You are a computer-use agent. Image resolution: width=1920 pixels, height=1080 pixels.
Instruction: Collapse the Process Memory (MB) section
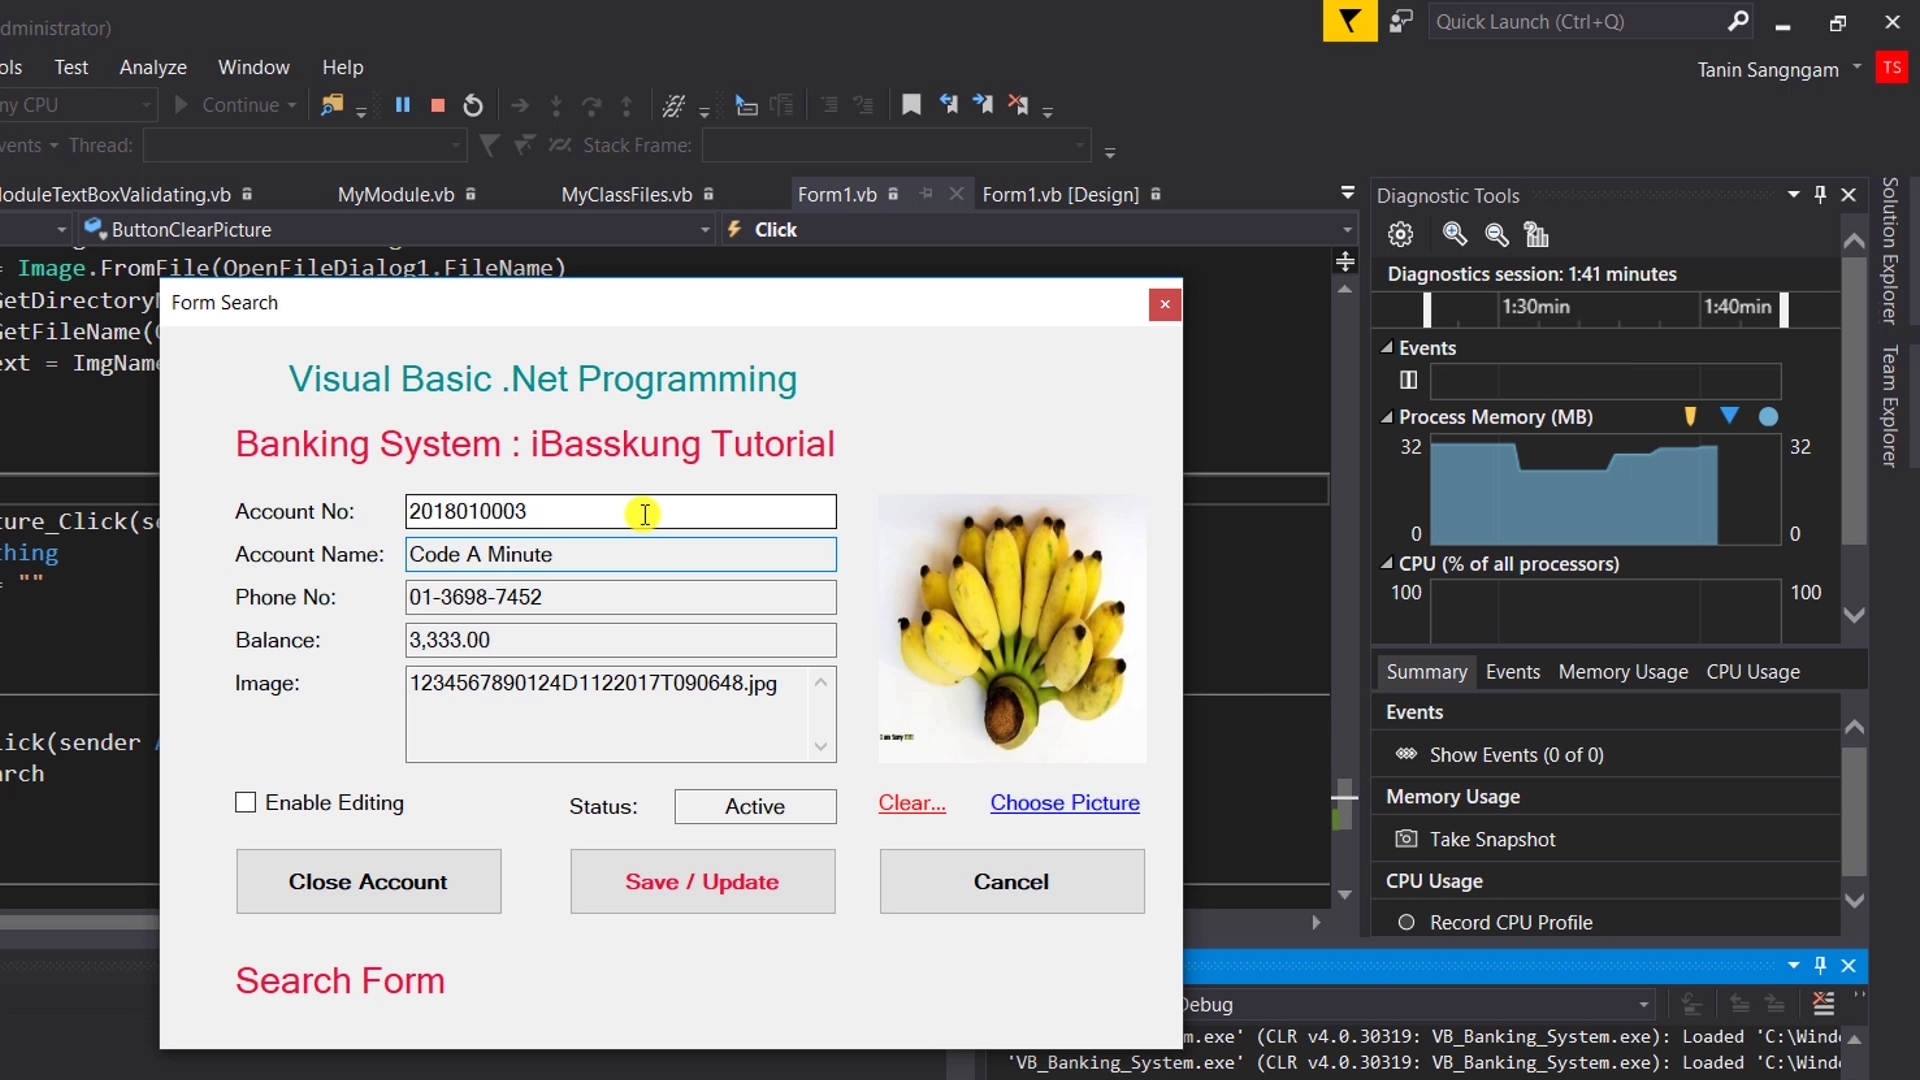(x=1387, y=416)
